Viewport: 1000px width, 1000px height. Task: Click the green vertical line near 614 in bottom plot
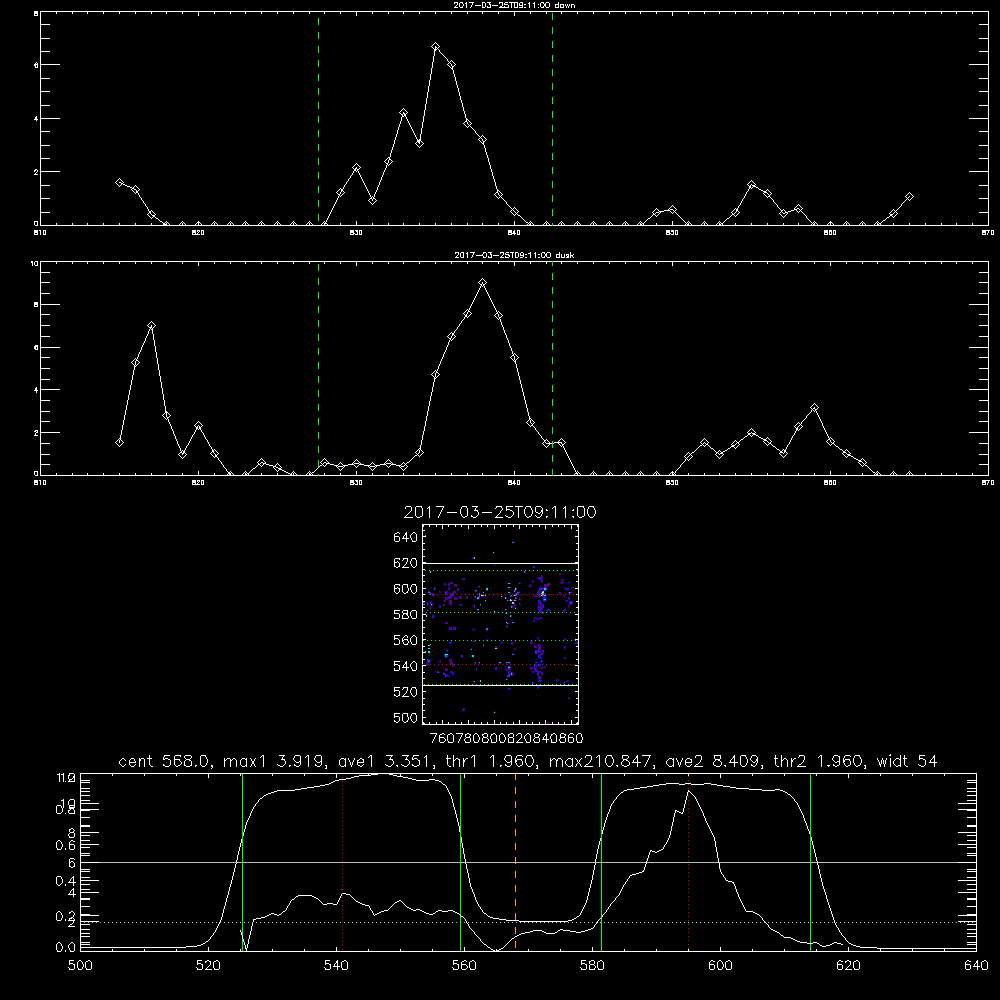tap(811, 862)
